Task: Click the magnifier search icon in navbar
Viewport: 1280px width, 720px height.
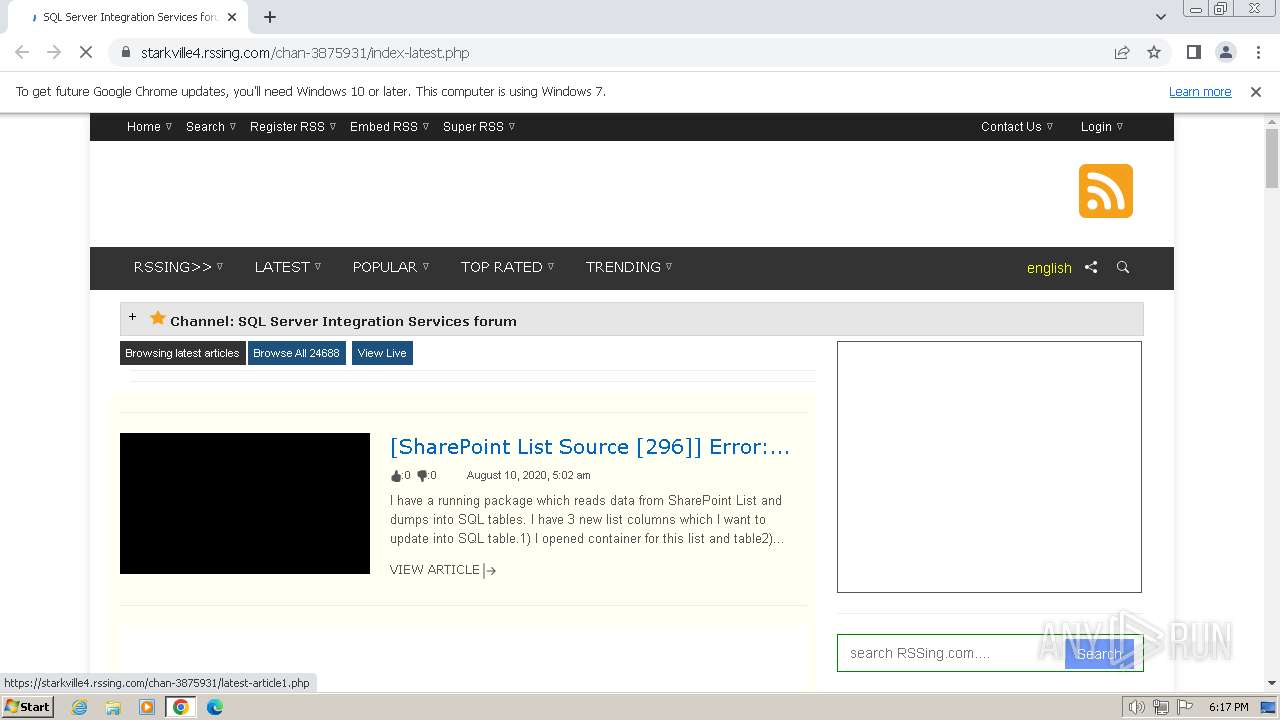Action: (1123, 267)
